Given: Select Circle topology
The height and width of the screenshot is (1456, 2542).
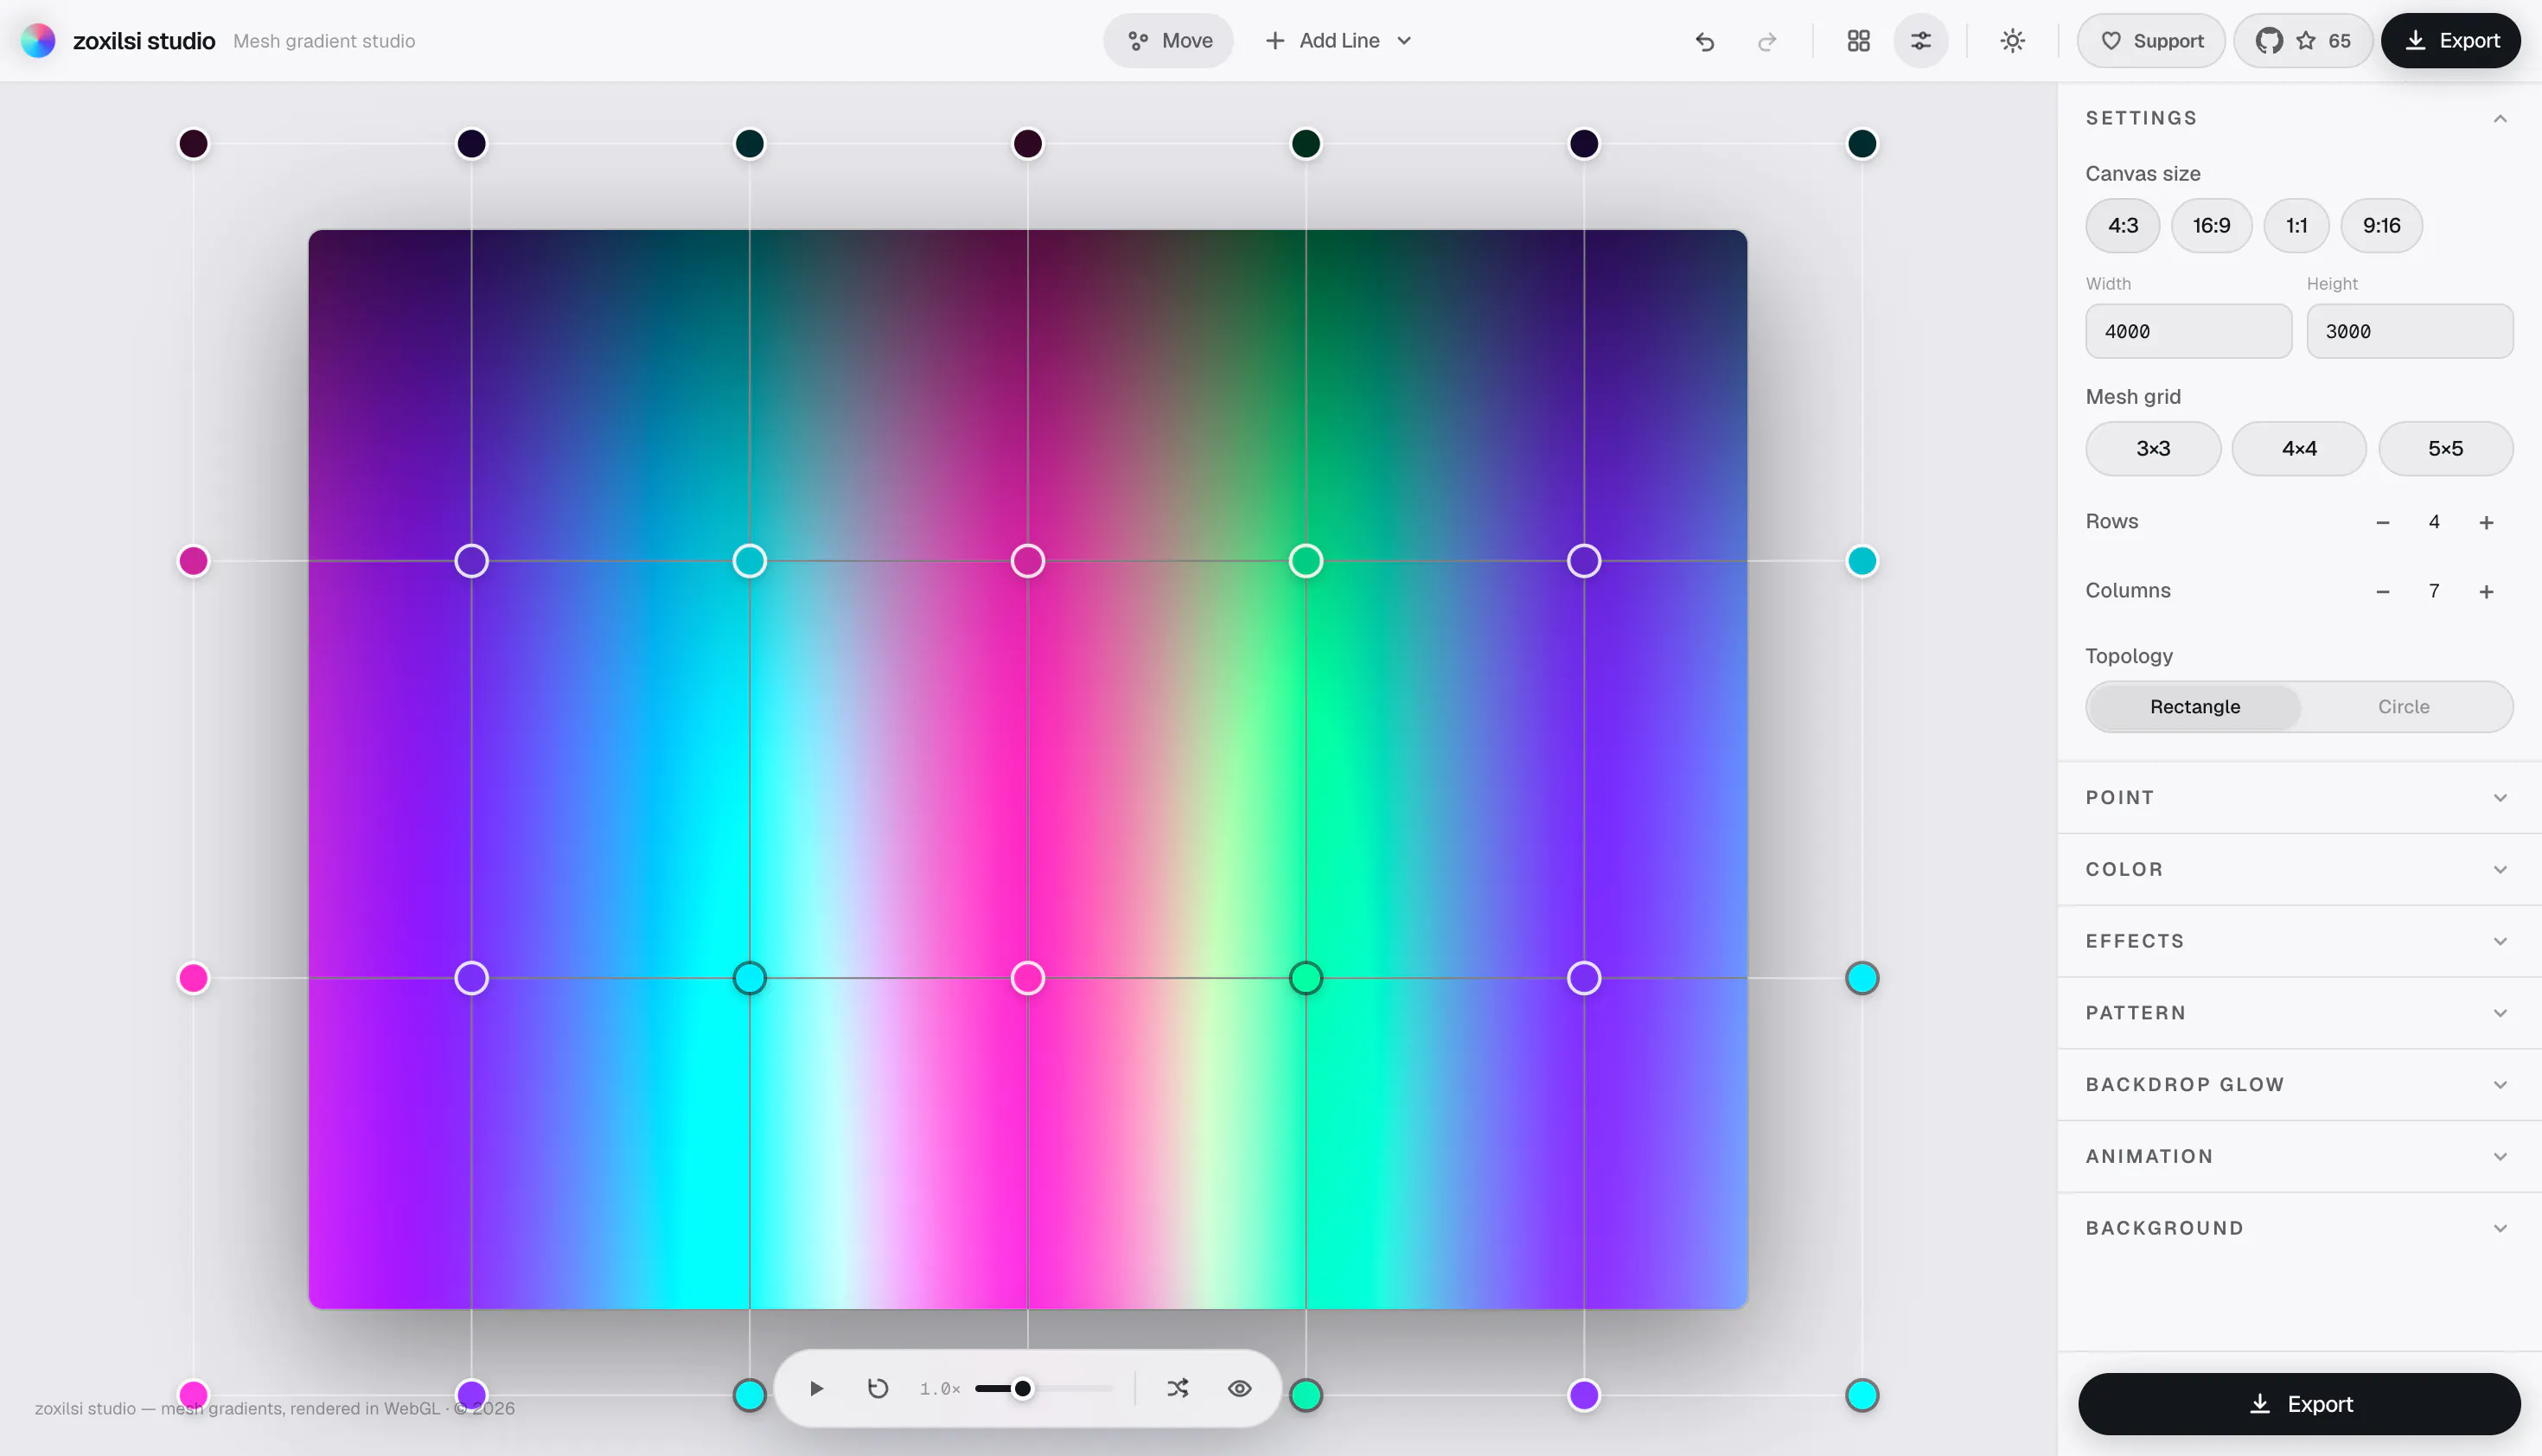Looking at the screenshot, I should pos(2403,707).
